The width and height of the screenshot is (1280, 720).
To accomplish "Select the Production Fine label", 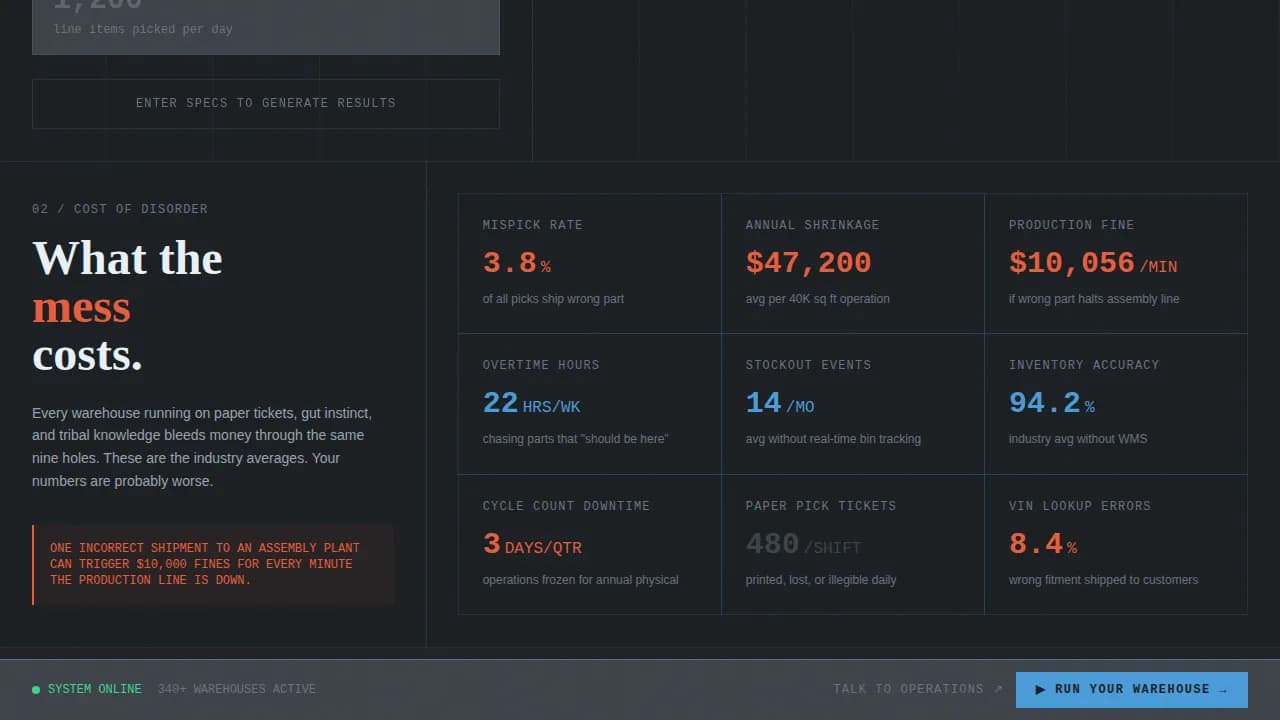I will (x=1072, y=225).
